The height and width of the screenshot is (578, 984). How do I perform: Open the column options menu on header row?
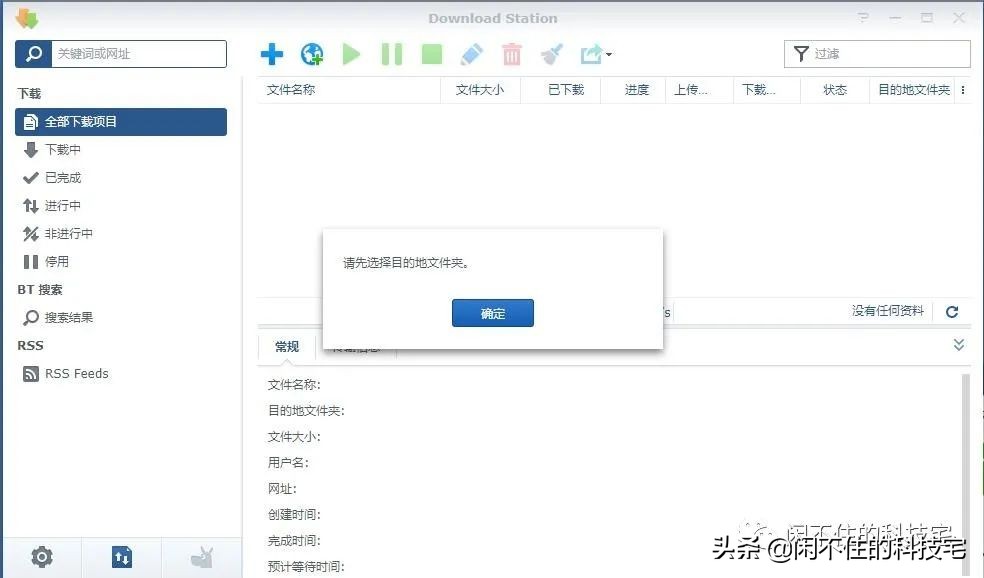pos(963,89)
